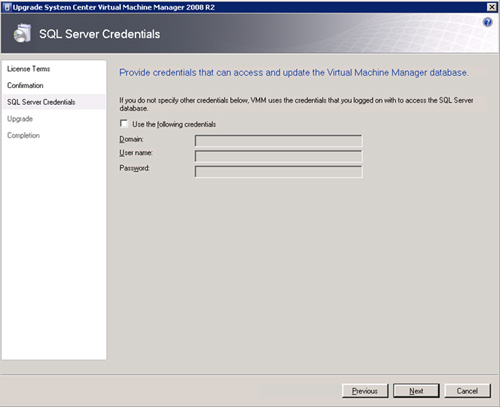
Task: Click the title bar application icon
Action: pyautogui.click(x=6, y=7)
